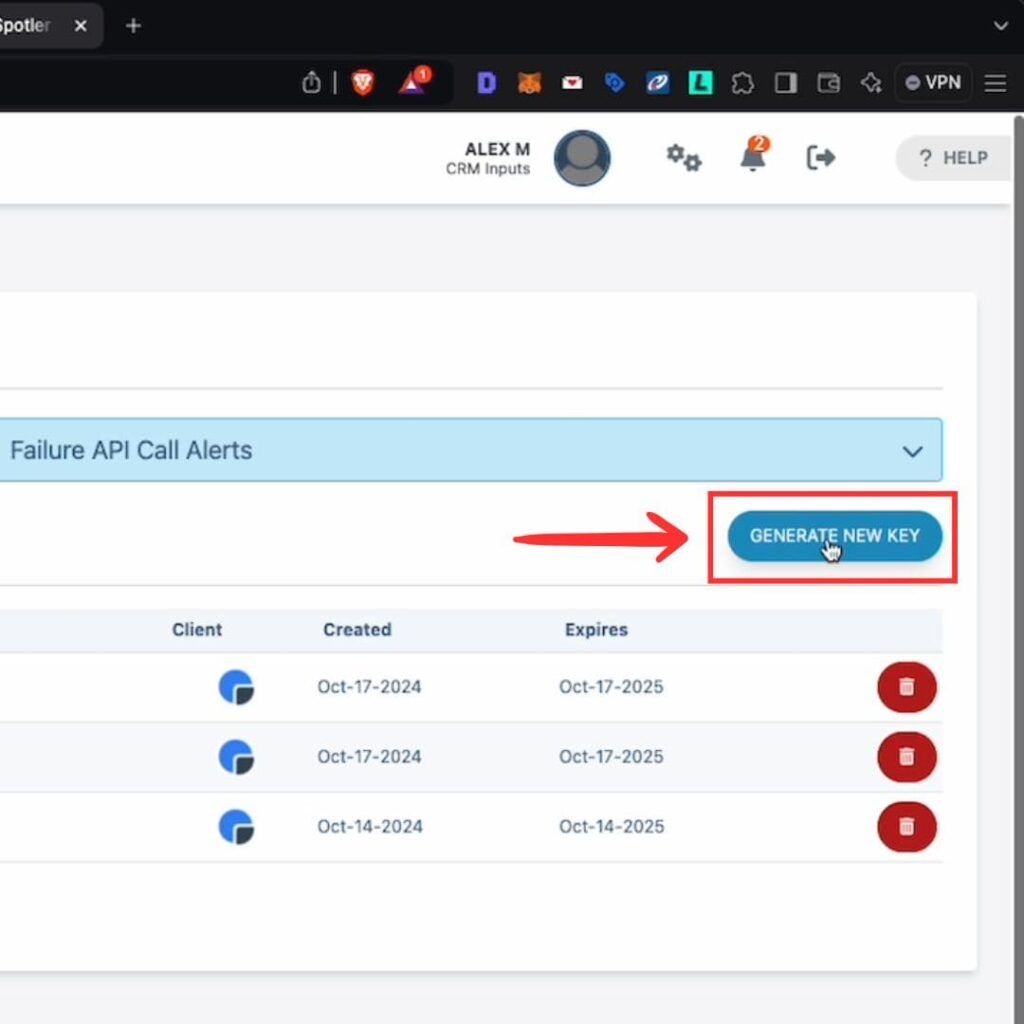Open notifications bell with 2 badge
The image size is (1024, 1024).
pos(754,155)
